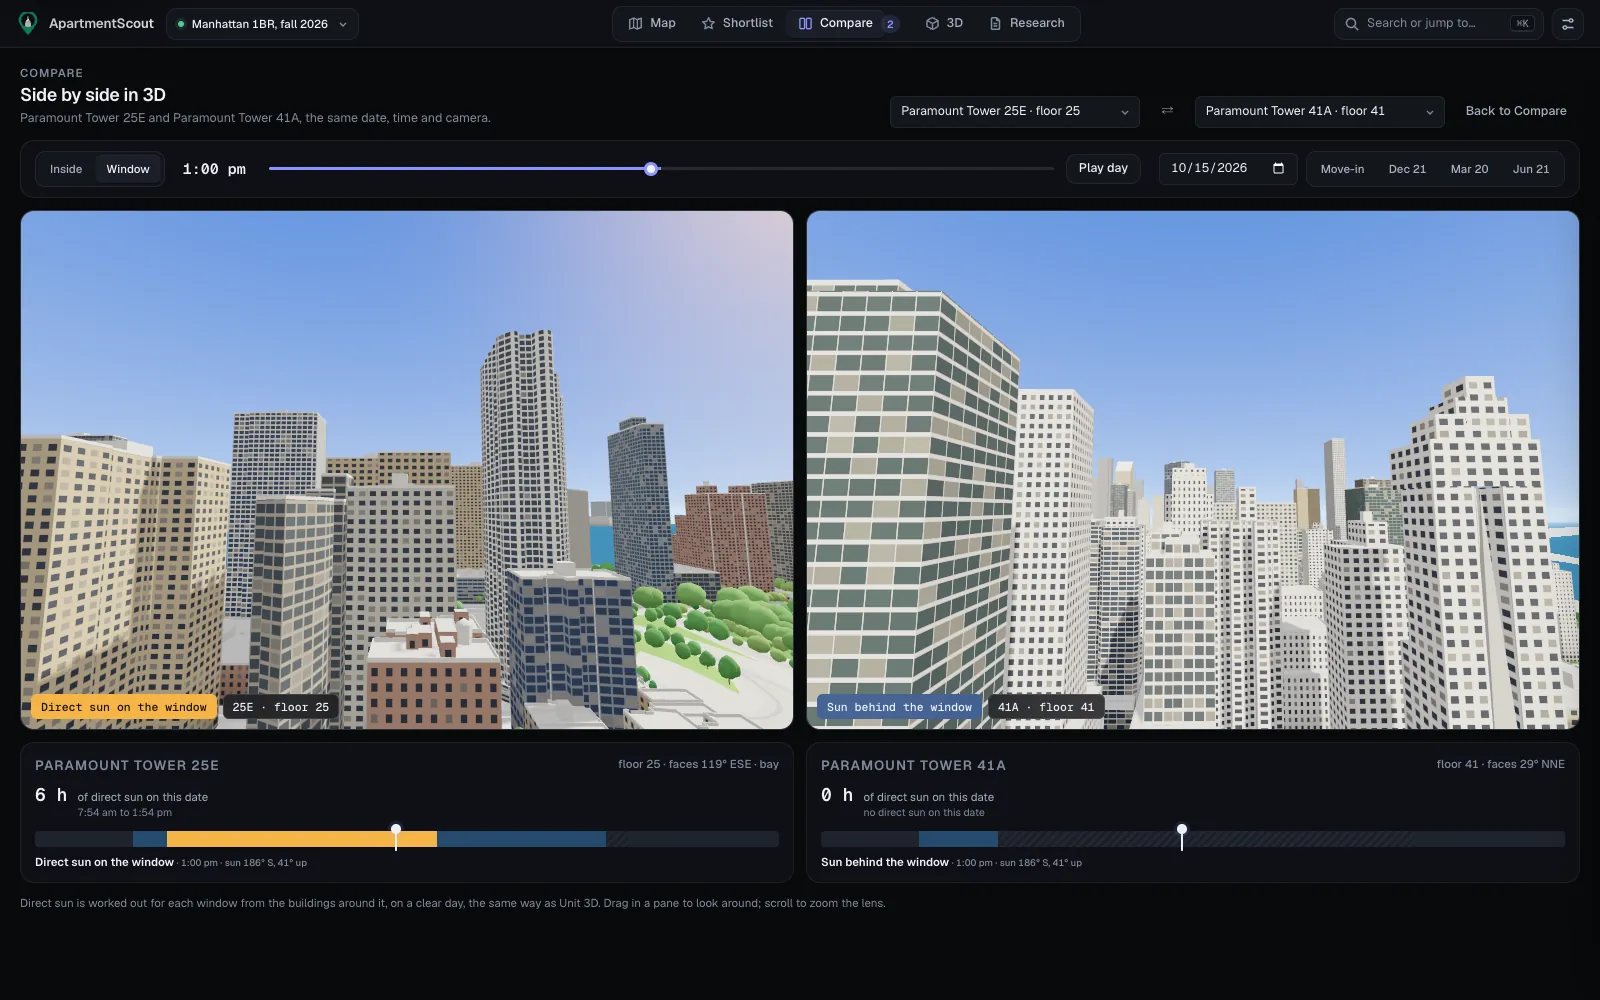Click 'floor 25 · faces 119° ESE · bay' text
This screenshot has height=1000, width=1600.
(x=698, y=764)
